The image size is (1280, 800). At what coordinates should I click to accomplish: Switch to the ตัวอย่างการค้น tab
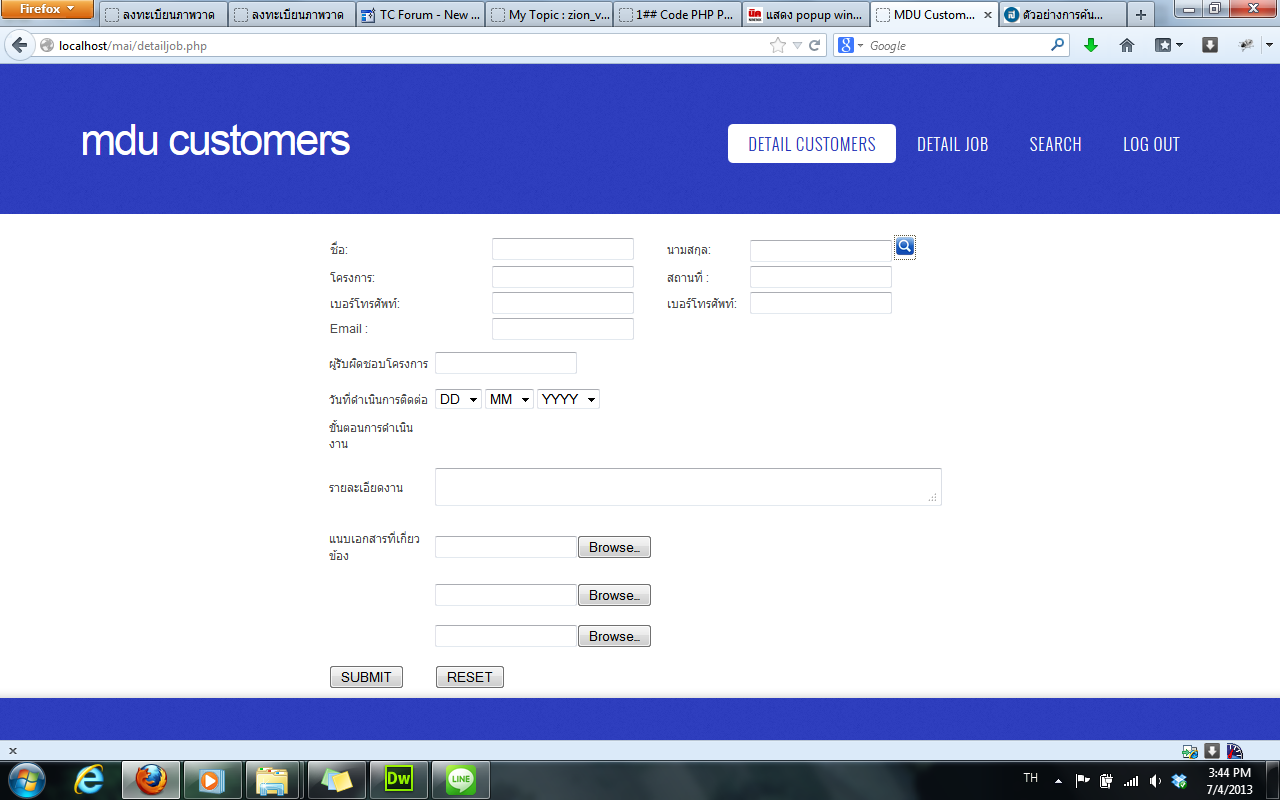1062,15
